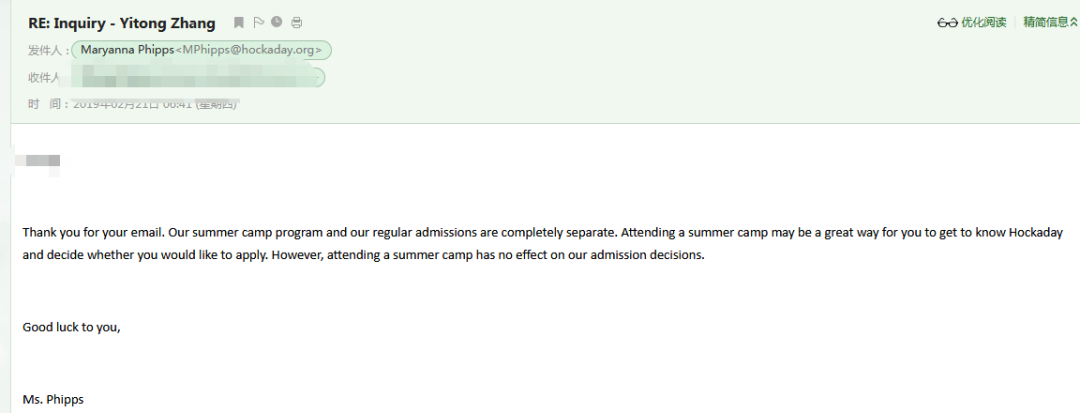This screenshot has width=1080, height=413.
Task: Set a reminder using the clock icon
Action: click(277, 22)
